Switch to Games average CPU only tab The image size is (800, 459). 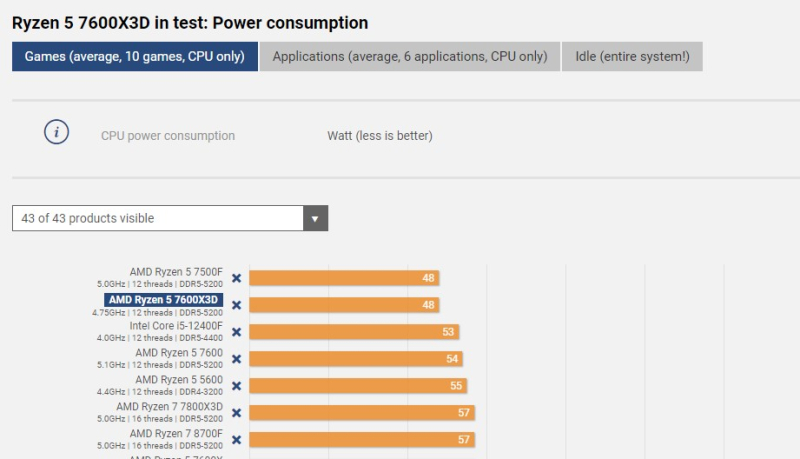[x=134, y=57]
